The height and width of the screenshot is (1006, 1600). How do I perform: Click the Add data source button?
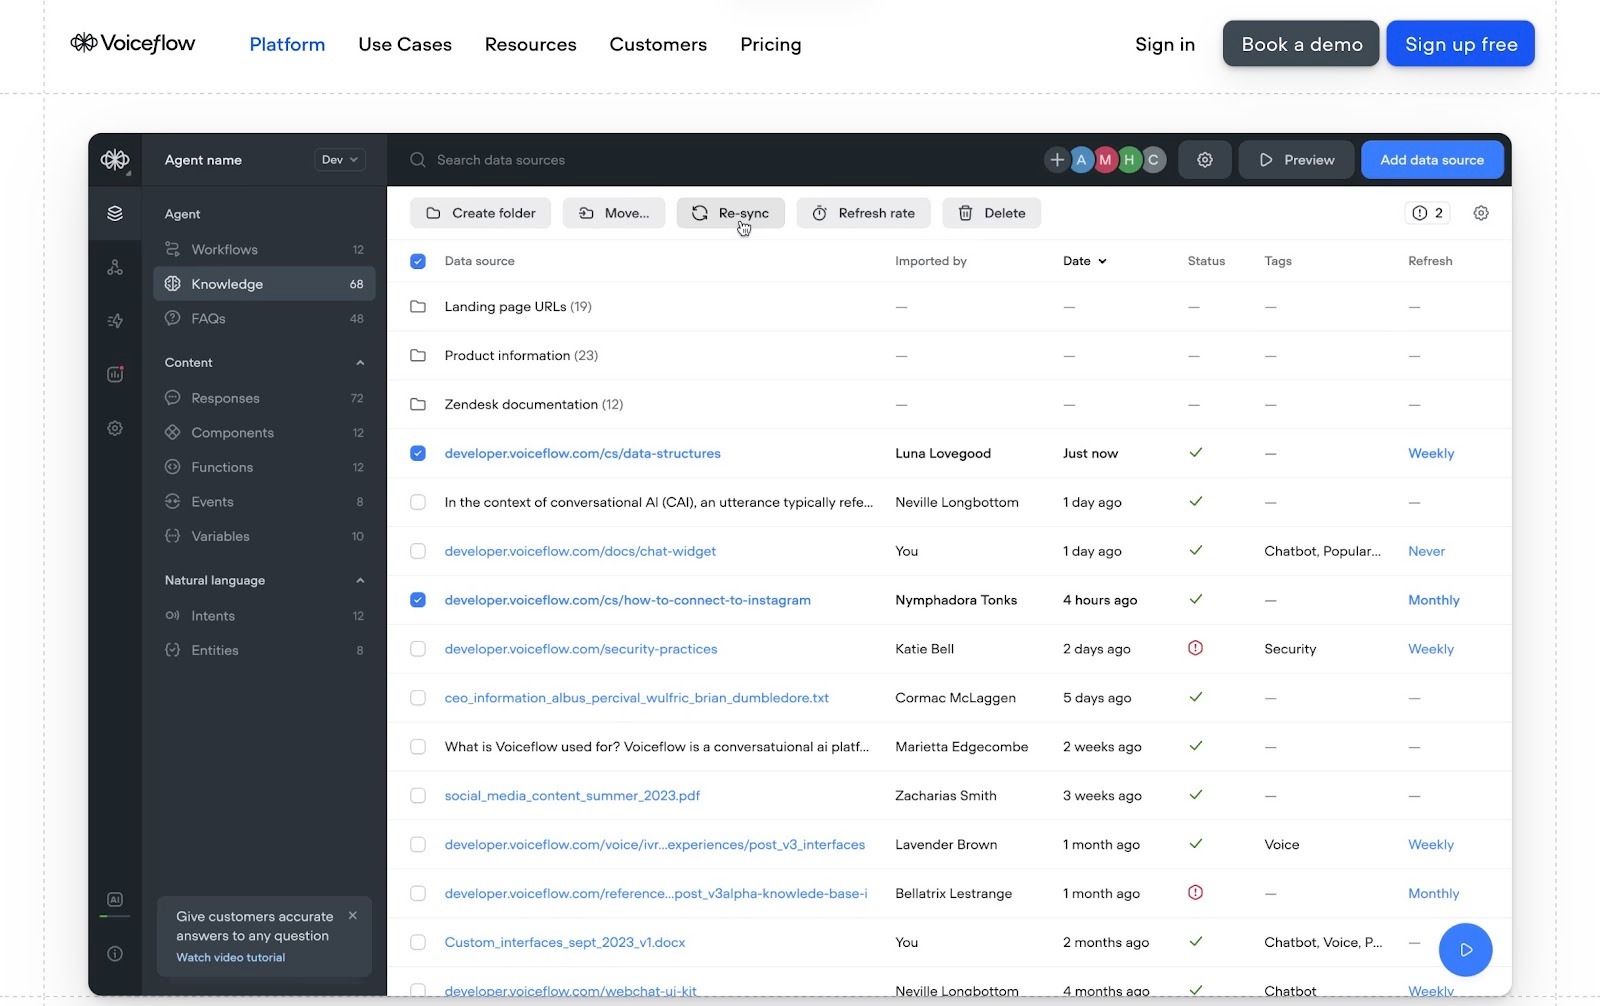tap(1432, 160)
